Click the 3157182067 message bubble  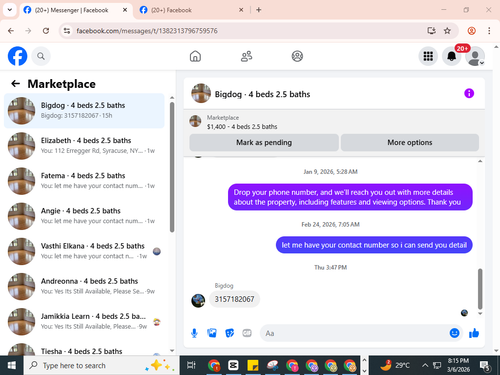pos(234,299)
